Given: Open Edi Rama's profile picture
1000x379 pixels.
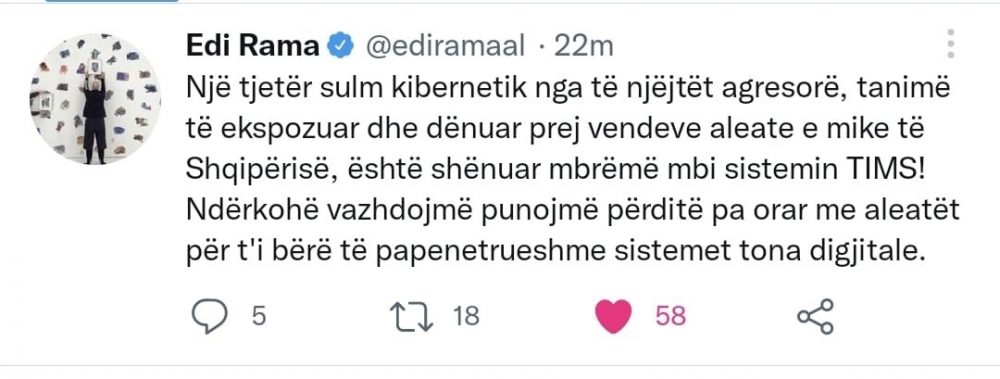Looking at the screenshot, I should [94, 99].
